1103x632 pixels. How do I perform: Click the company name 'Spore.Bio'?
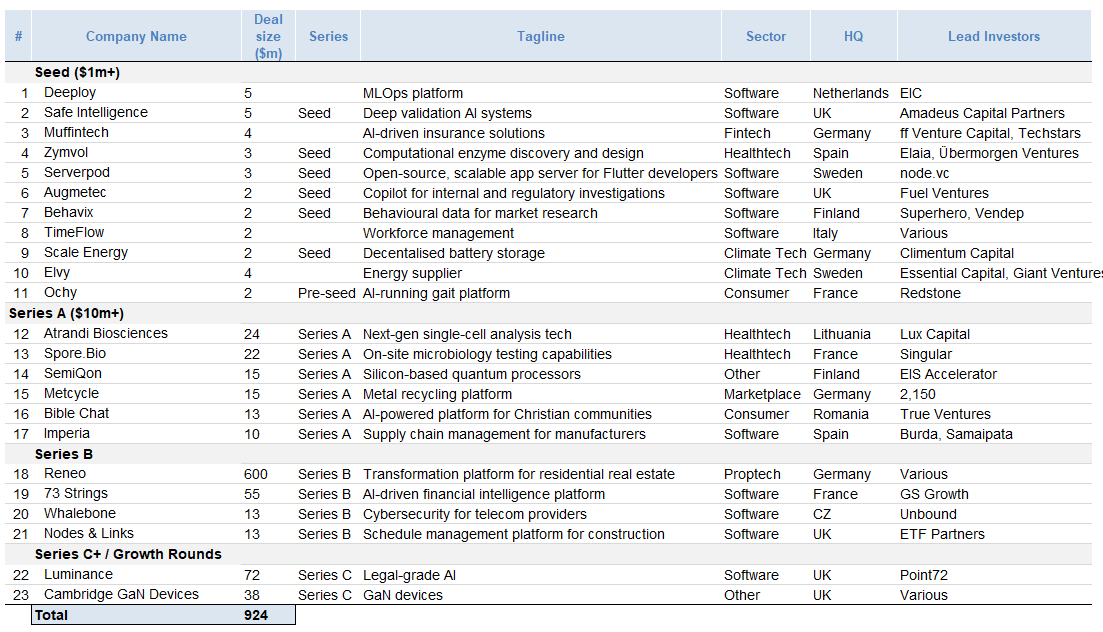click(75, 354)
